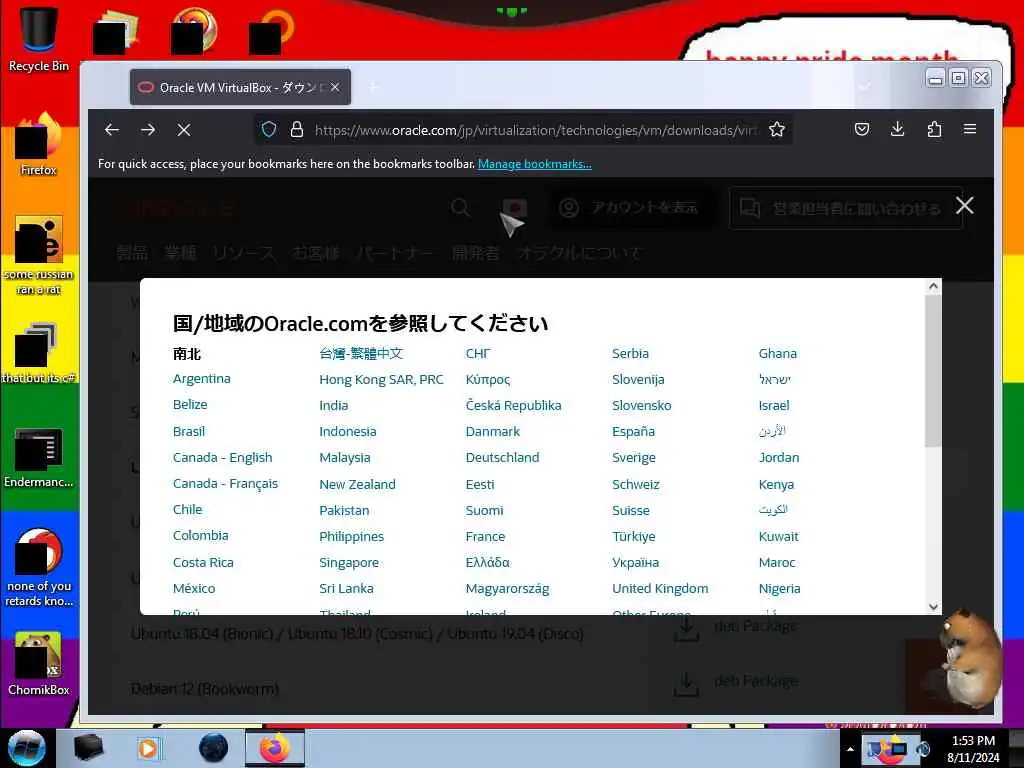The image size is (1024, 768).
Task: Open the 'none of you retards kno...' desktop icon
Action: [x=39, y=567]
